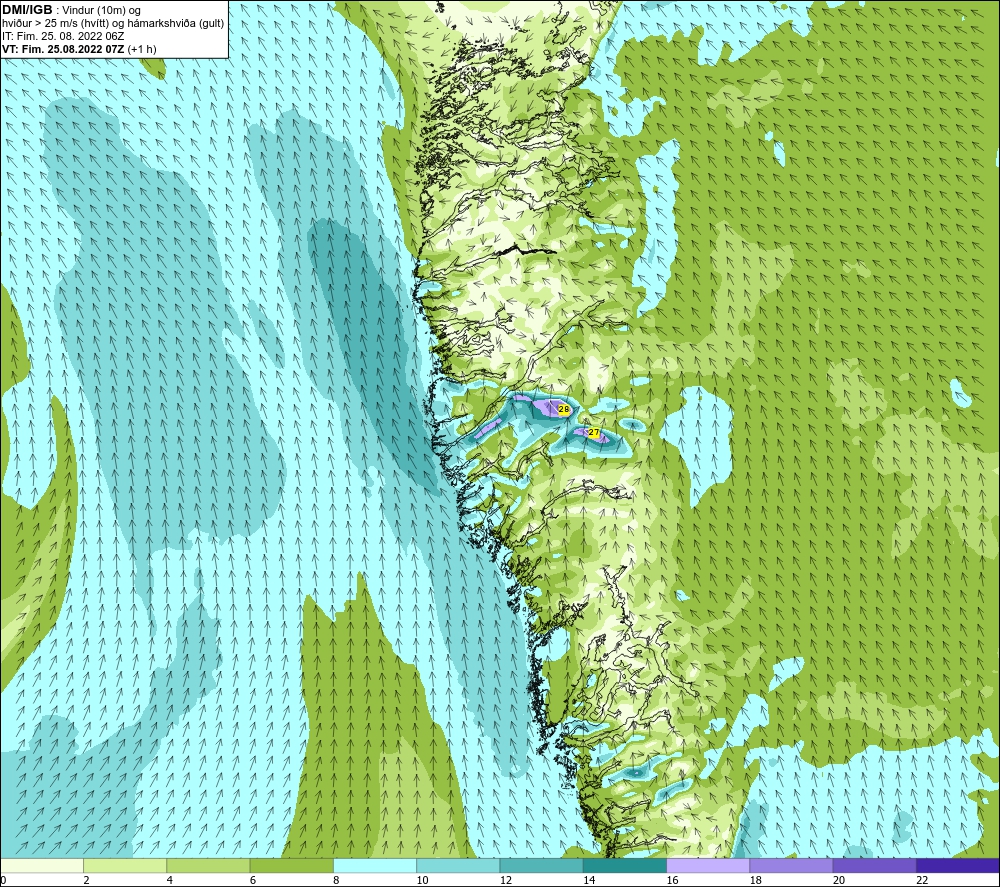Select the 20–22 m/s violet legend swatch

(874, 865)
